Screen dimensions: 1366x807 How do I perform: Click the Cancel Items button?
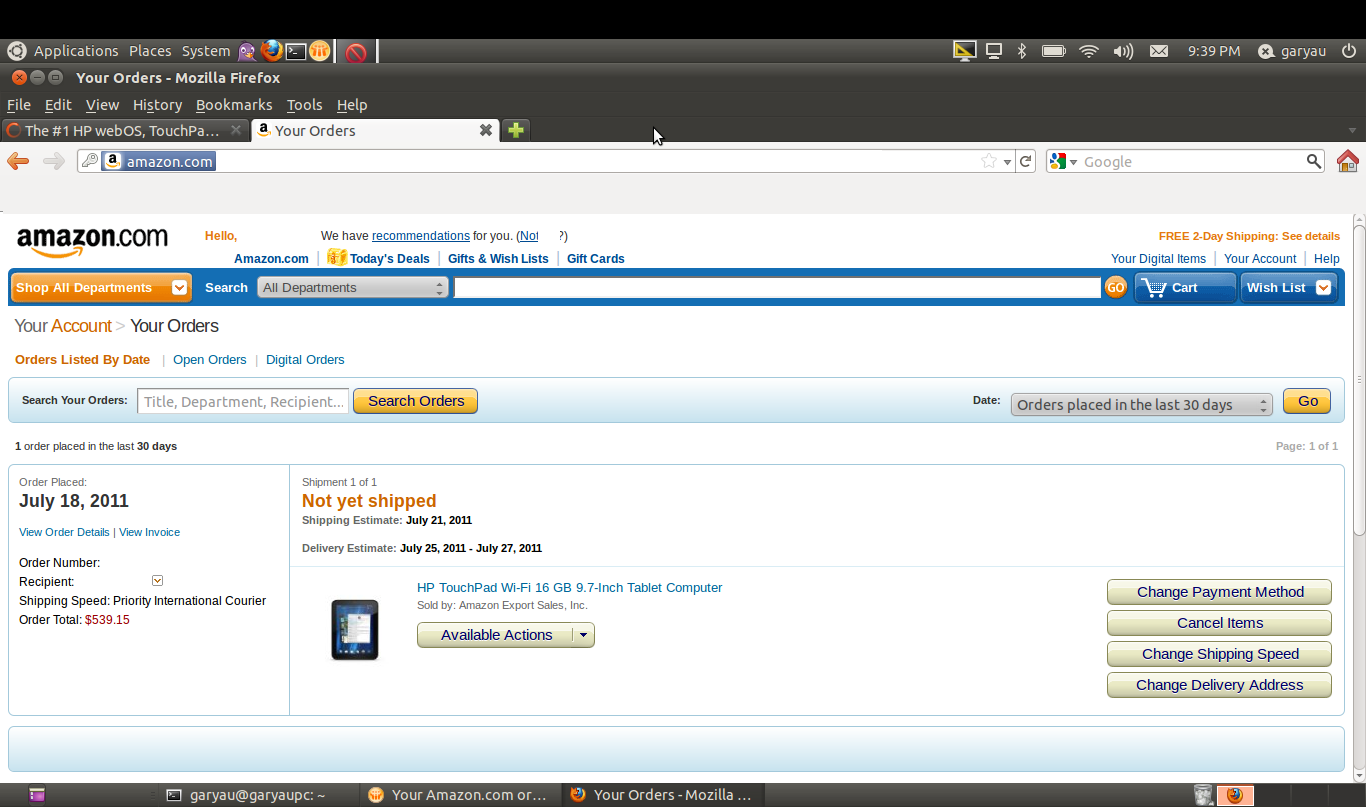coord(1220,623)
